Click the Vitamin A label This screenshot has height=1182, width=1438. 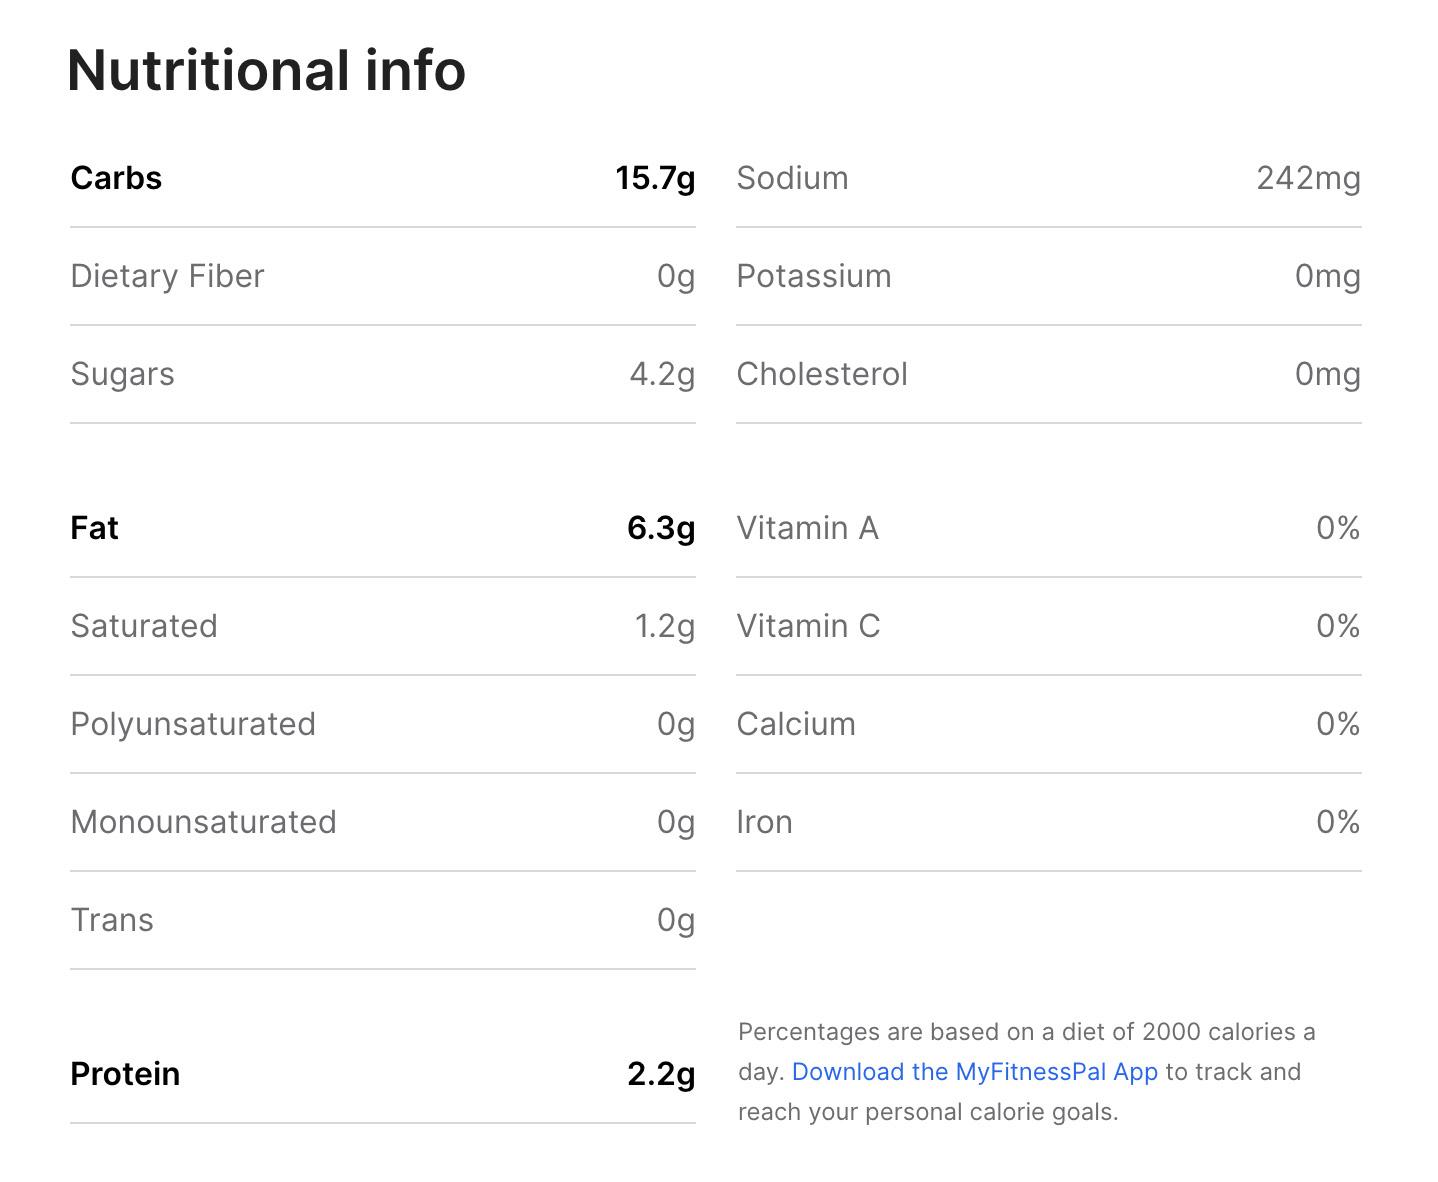[807, 528]
